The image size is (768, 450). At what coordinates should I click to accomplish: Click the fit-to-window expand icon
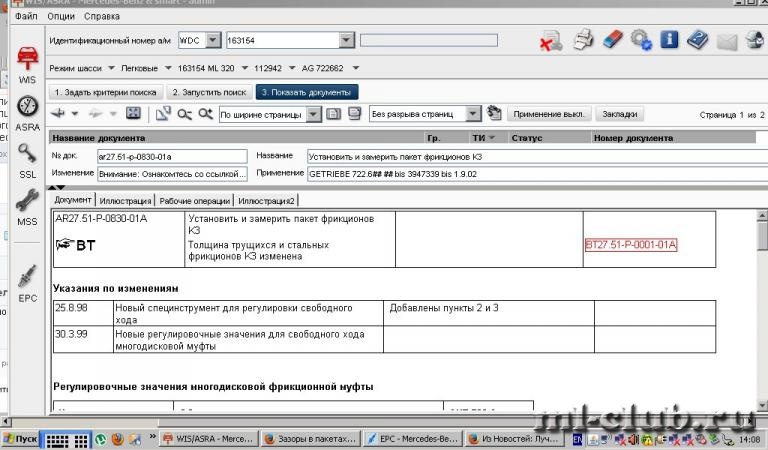coord(133,114)
